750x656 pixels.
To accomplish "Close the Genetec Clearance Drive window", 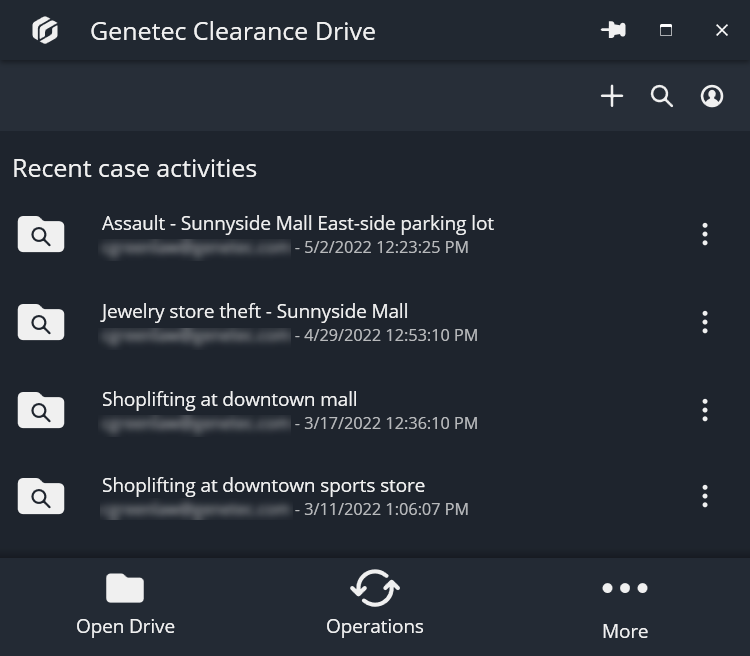I will (x=722, y=30).
